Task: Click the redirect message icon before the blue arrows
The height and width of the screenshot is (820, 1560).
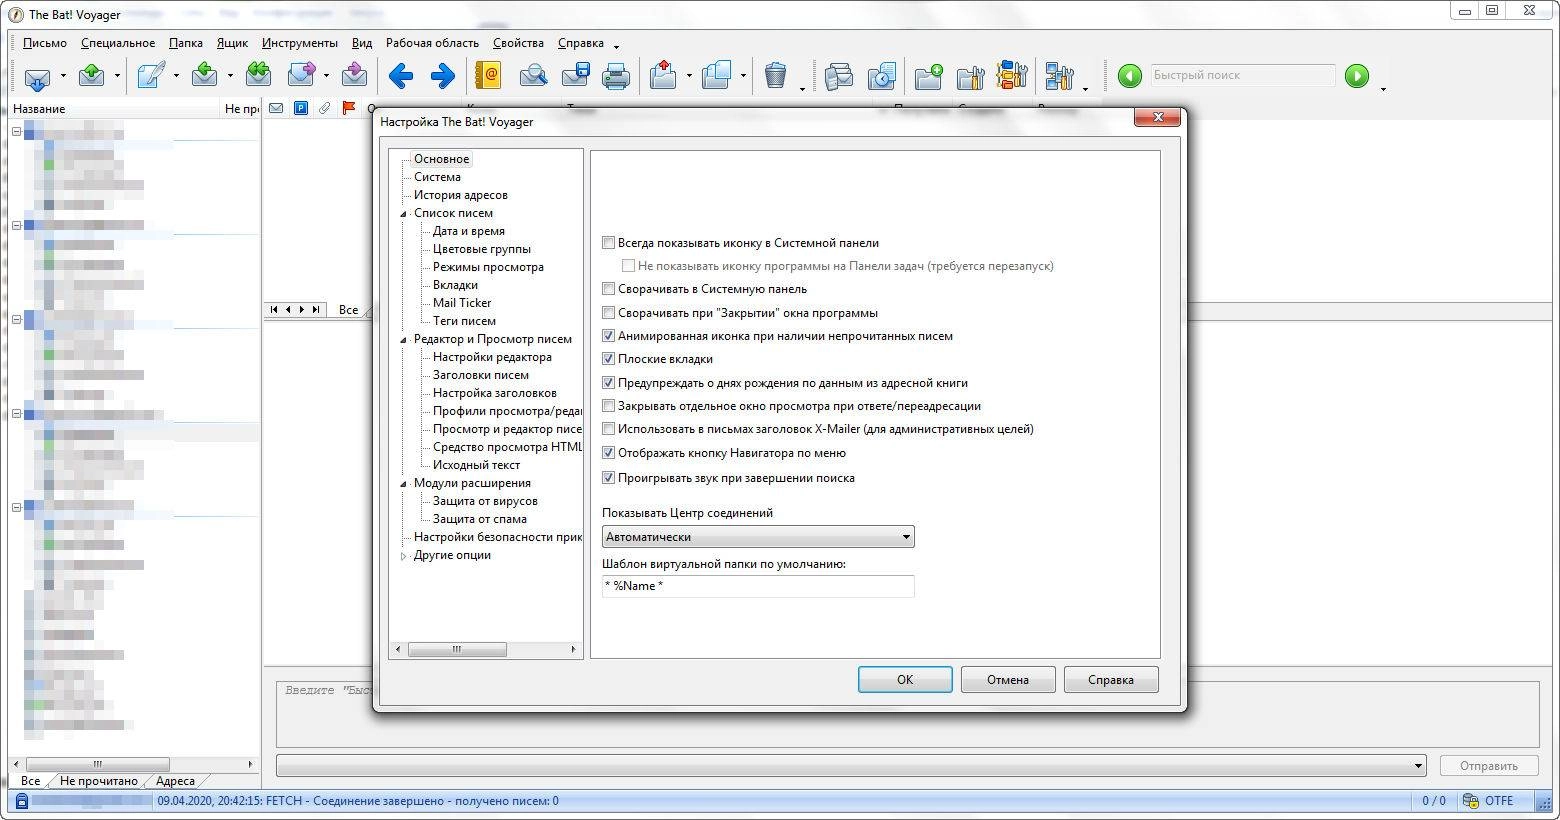Action: point(354,76)
